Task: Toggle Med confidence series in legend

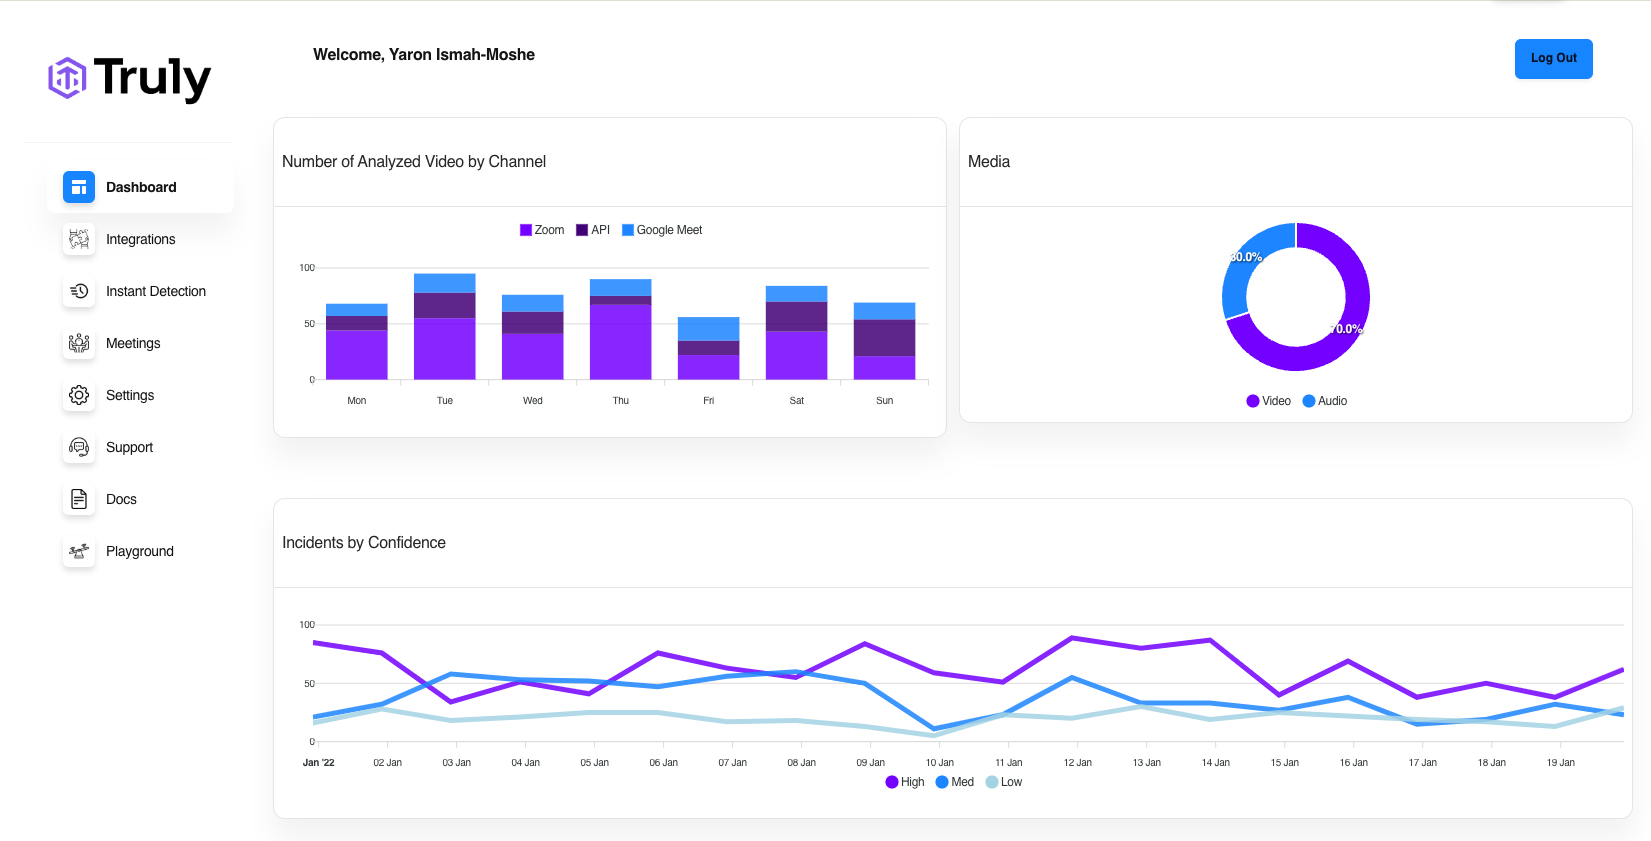Action: 955,782
